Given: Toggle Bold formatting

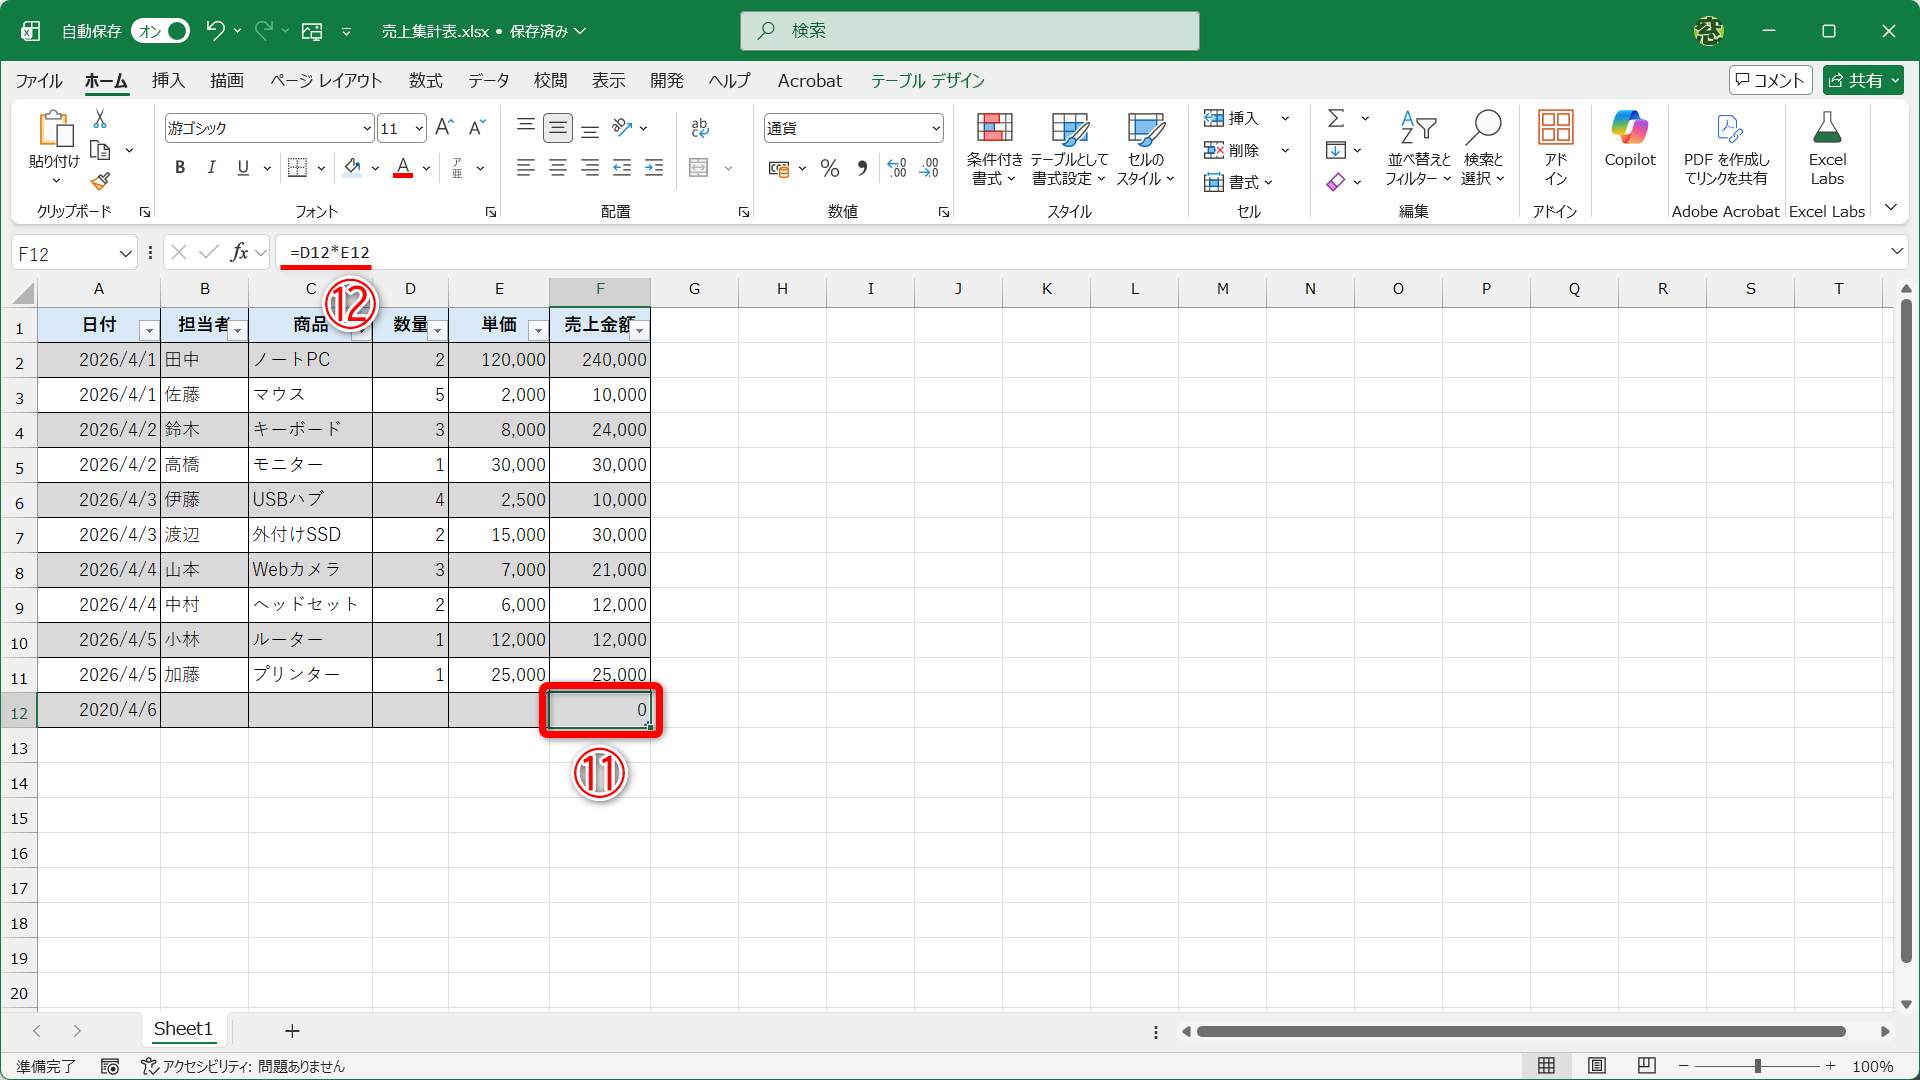Looking at the screenshot, I should point(180,168).
